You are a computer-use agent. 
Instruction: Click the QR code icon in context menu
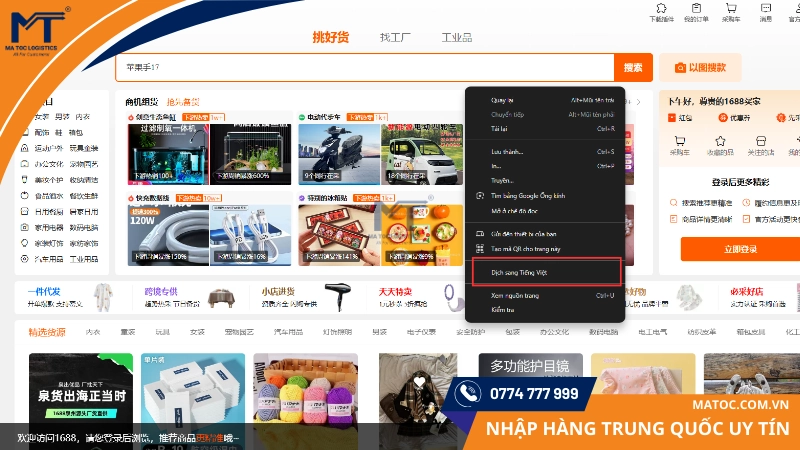pos(480,248)
